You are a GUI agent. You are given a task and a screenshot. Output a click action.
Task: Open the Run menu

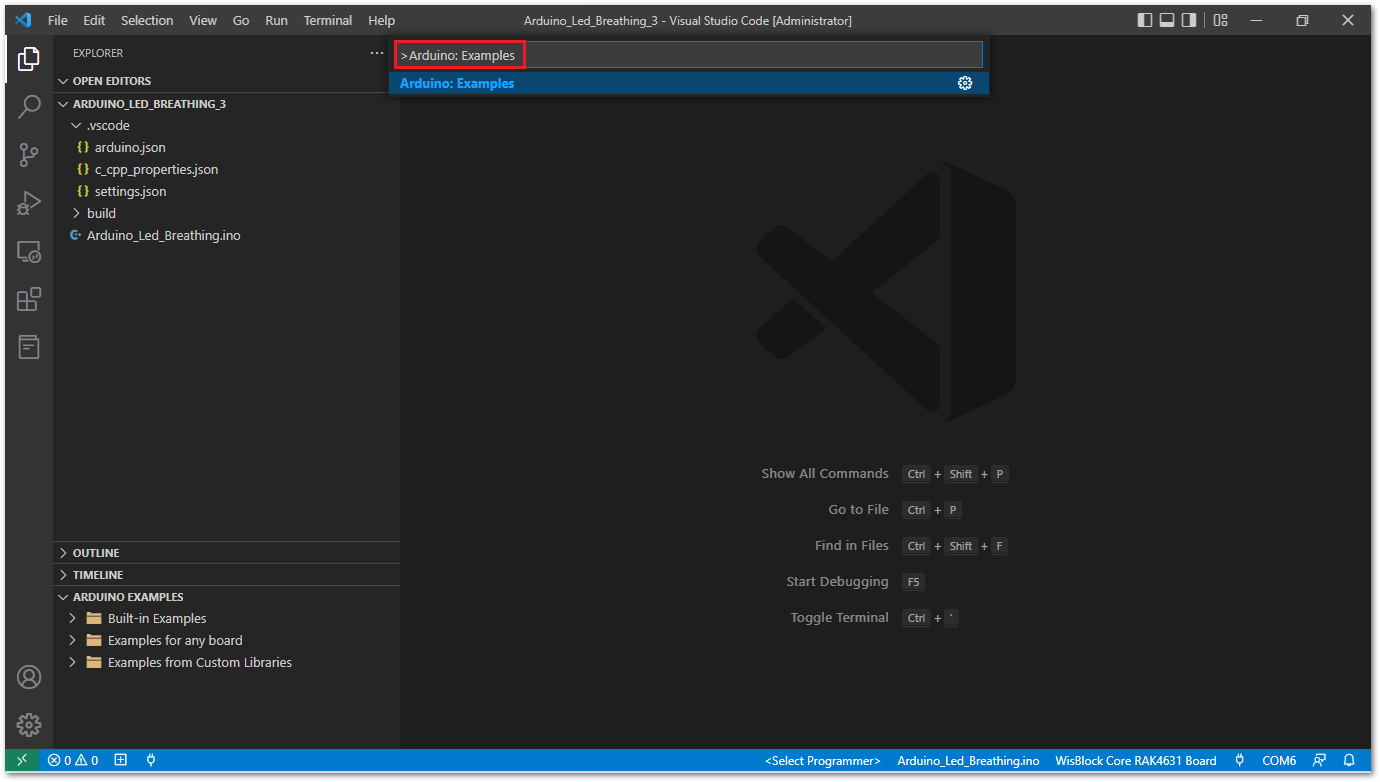pos(276,20)
